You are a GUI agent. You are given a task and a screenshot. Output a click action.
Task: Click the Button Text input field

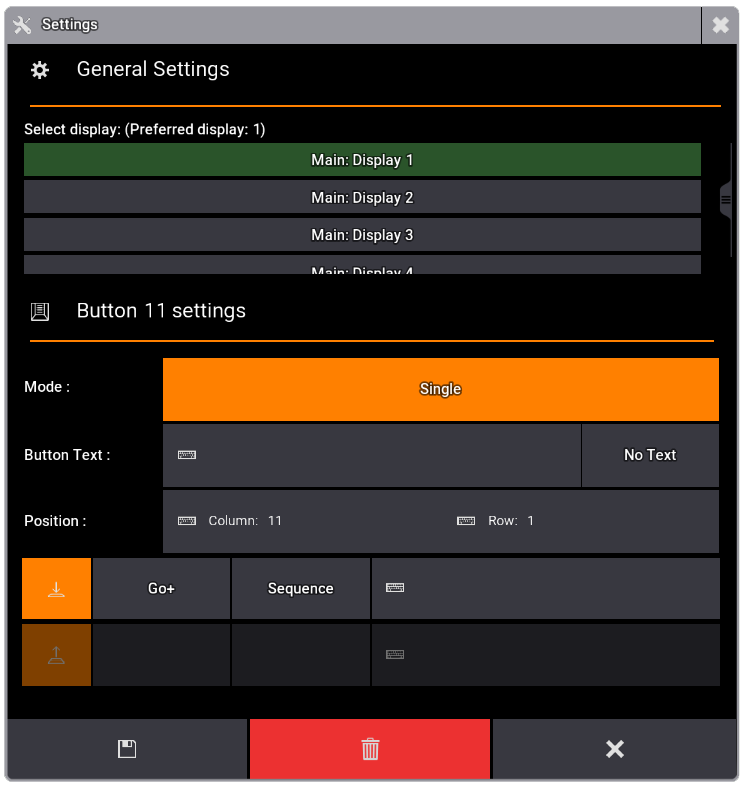pyautogui.click(x=372, y=455)
